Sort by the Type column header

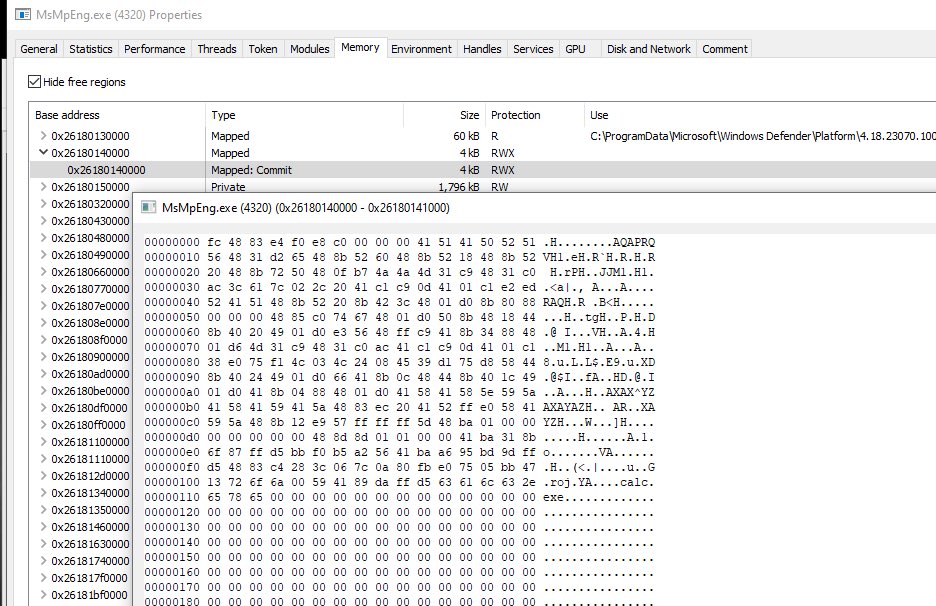[x=304, y=115]
